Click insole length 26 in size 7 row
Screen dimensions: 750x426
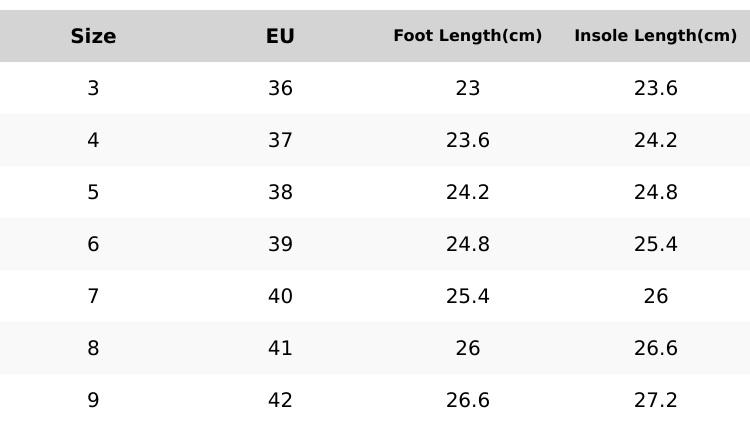pos(655,297)
